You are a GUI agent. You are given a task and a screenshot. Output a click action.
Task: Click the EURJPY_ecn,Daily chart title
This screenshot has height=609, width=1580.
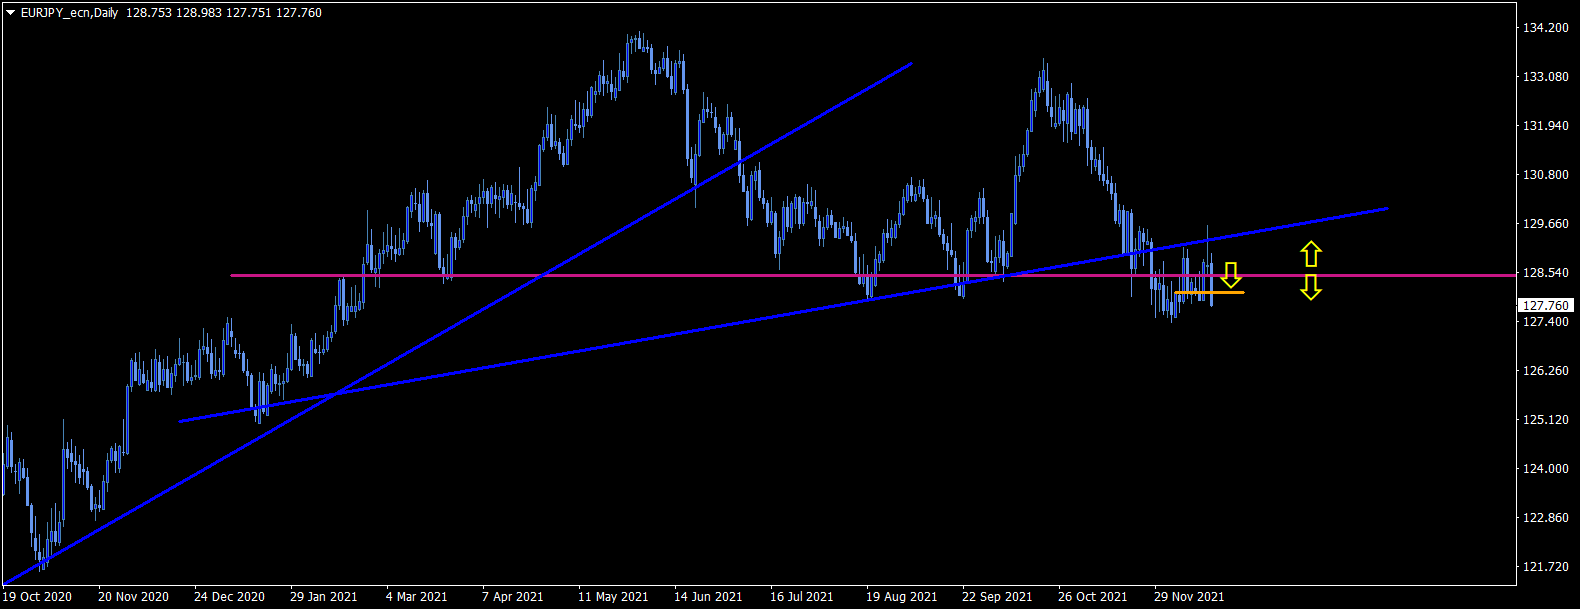tap(70, 13)
